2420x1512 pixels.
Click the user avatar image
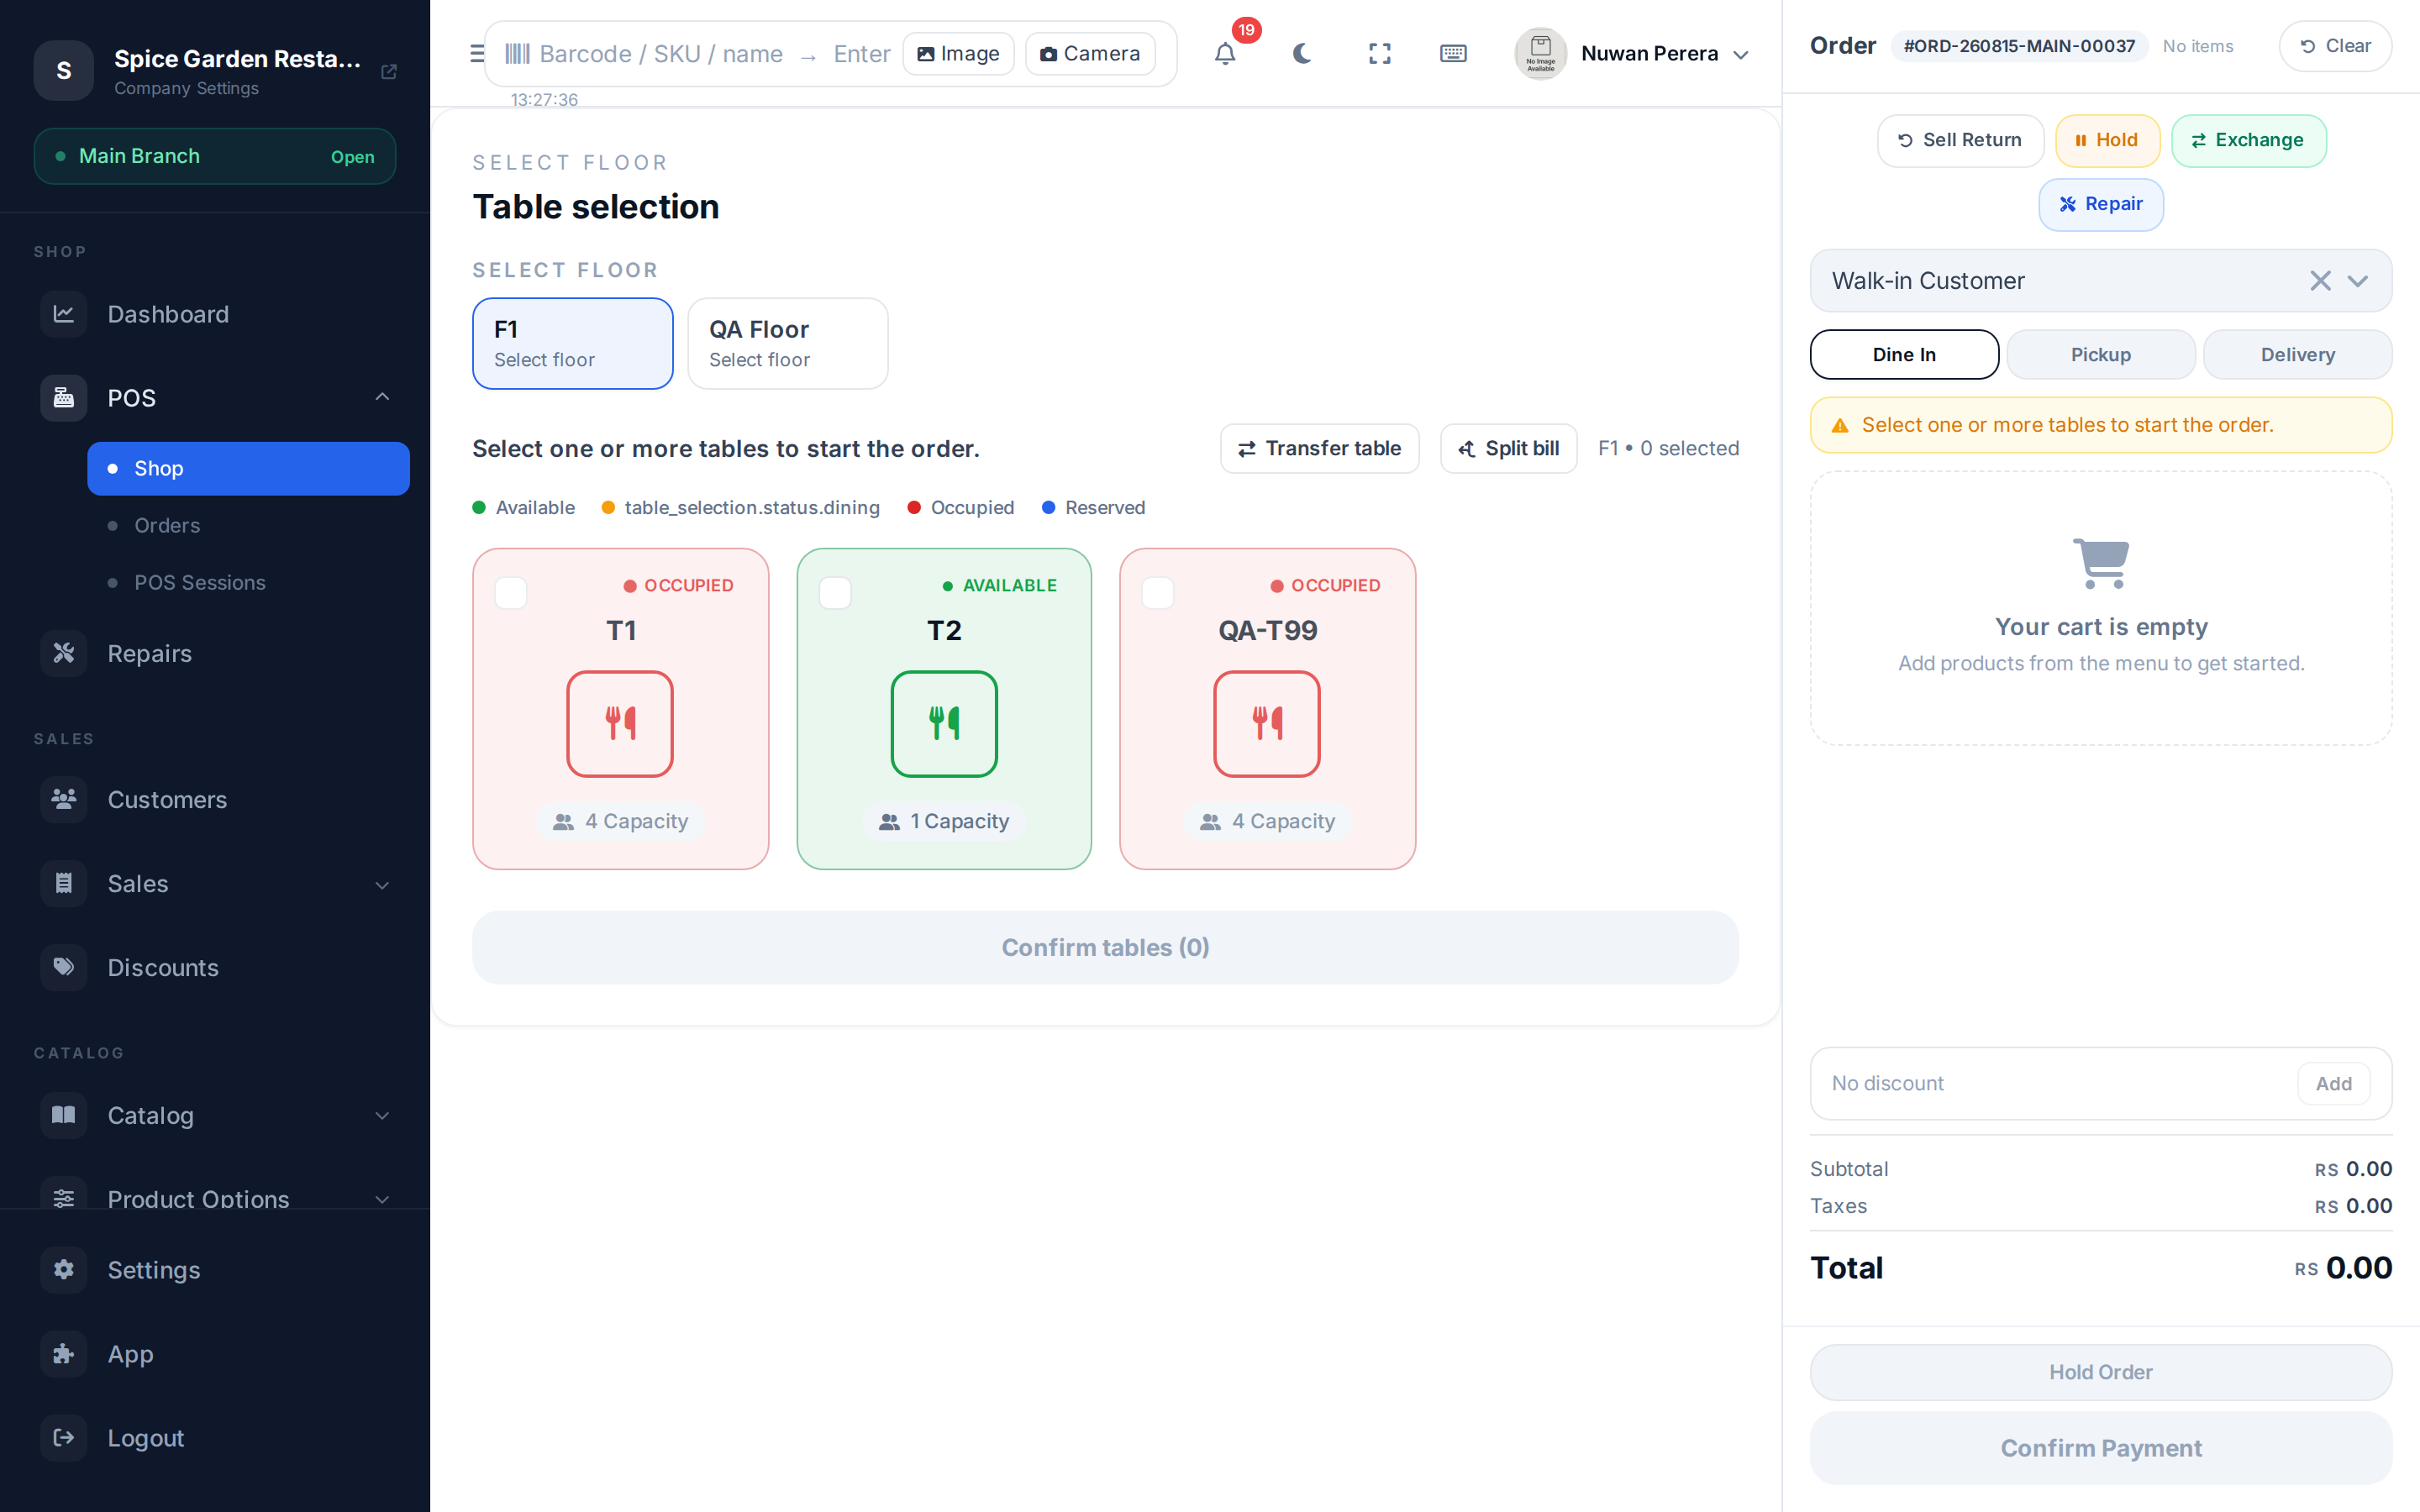1540,54
